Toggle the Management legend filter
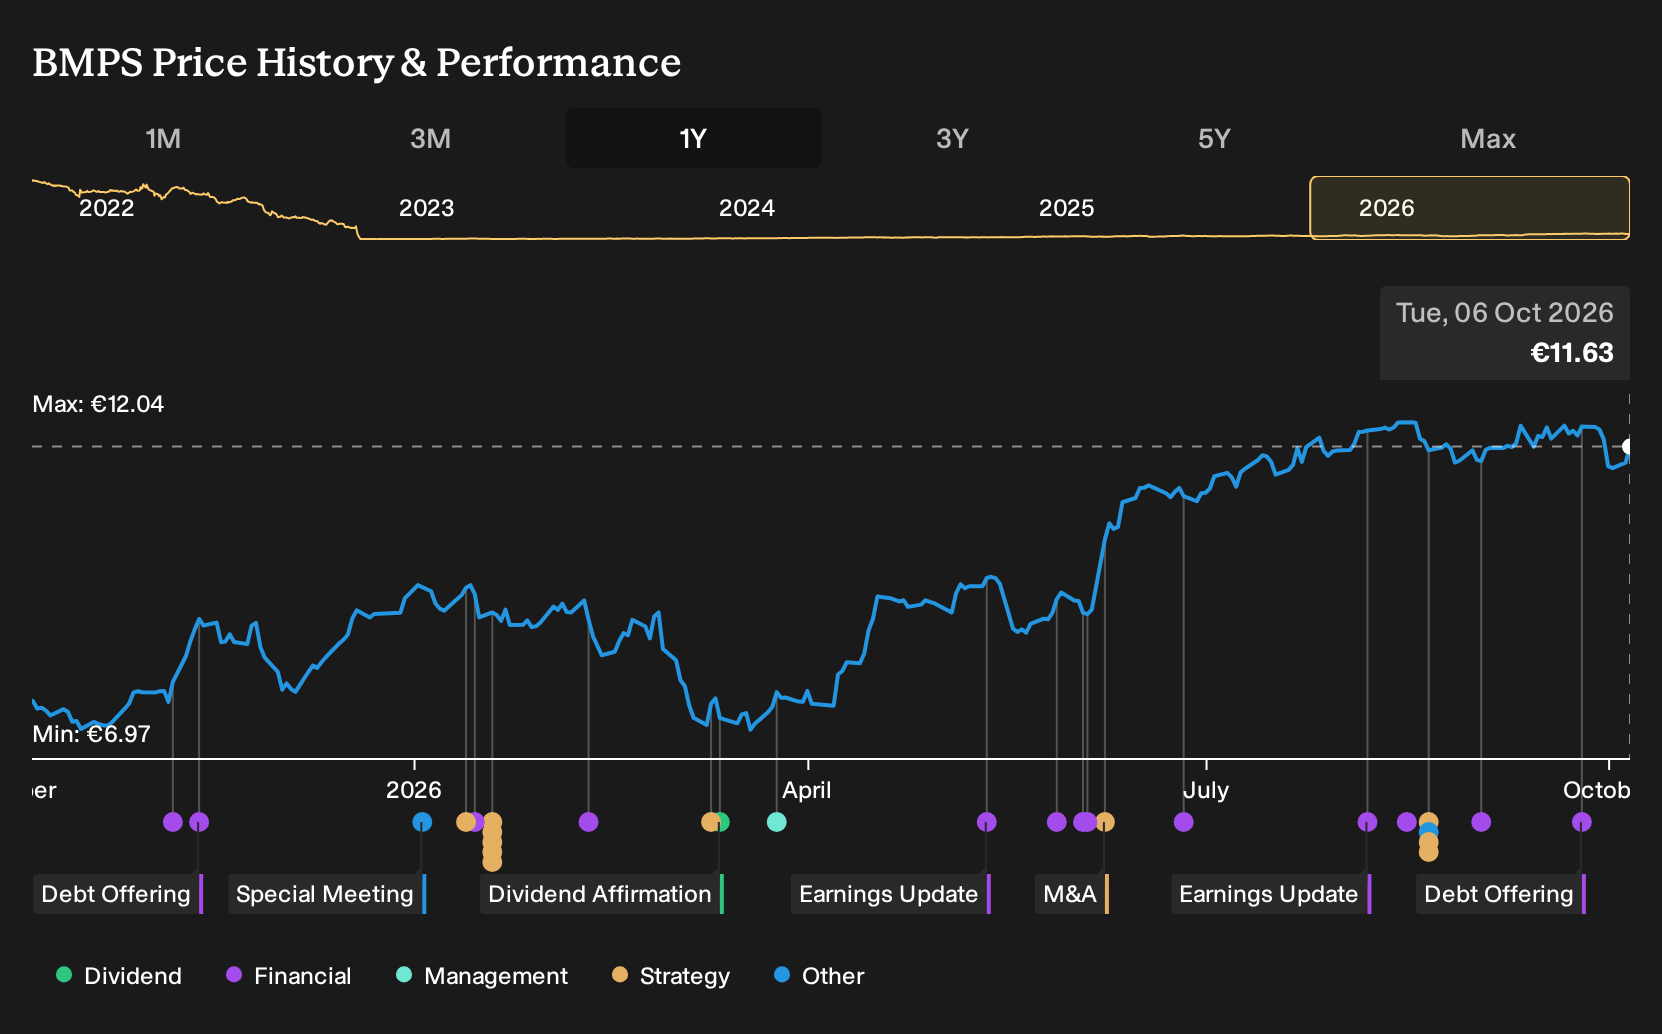This screenshot has width=1662, height=1034. click(482, 976)
